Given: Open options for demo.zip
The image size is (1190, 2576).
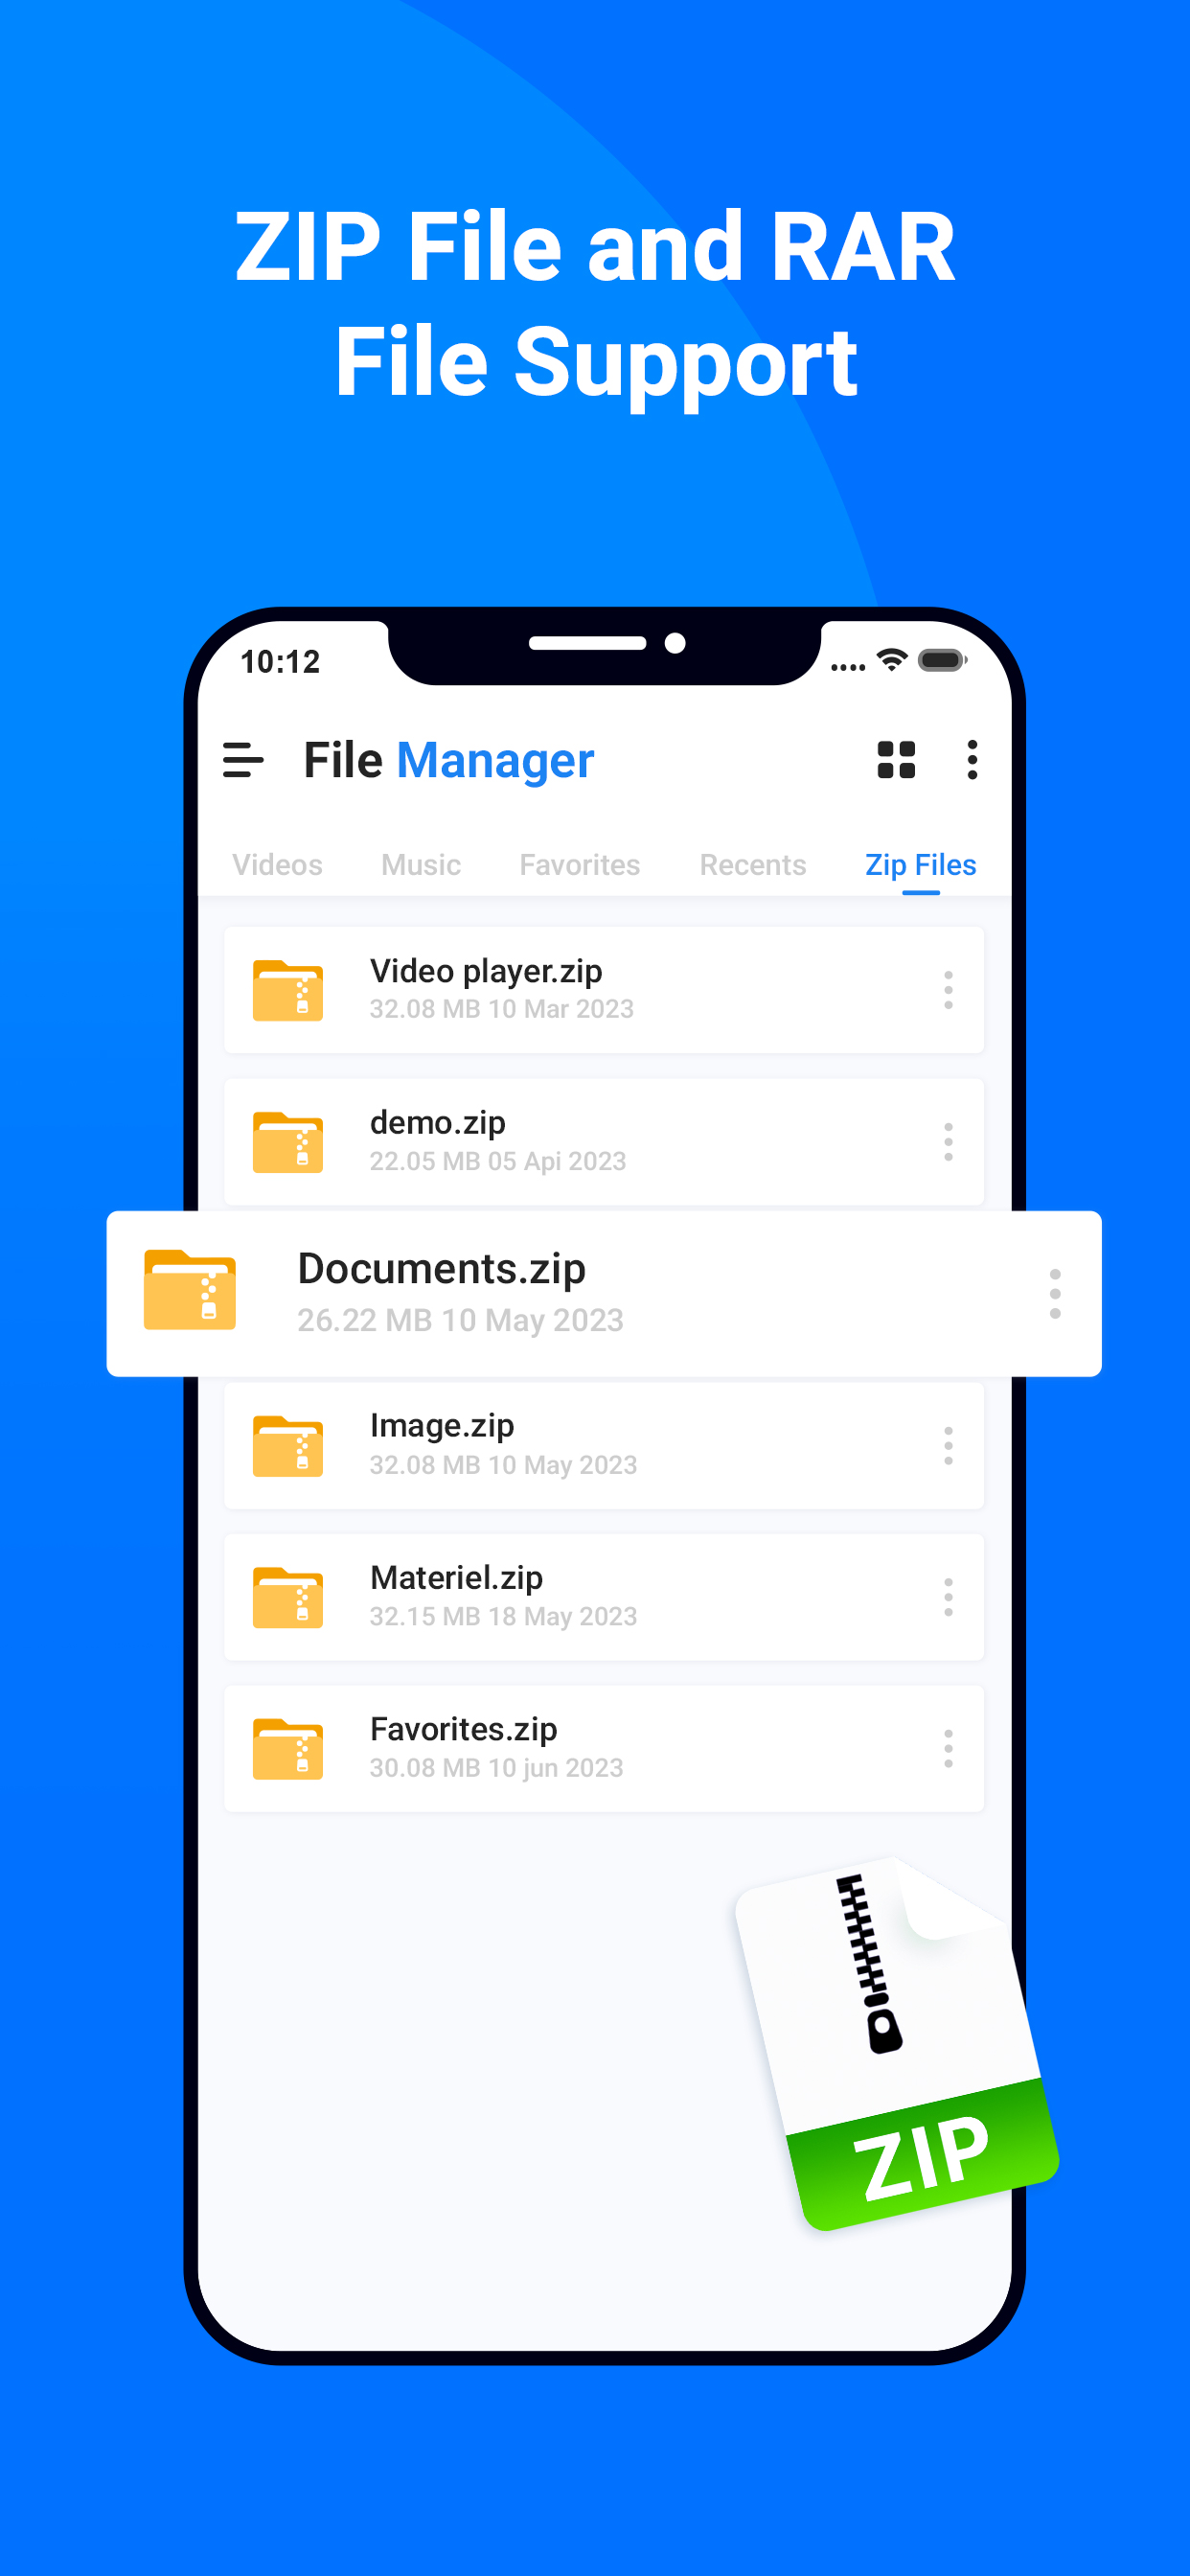Looking at the screenshot, I should click(x=948, y=1142).
